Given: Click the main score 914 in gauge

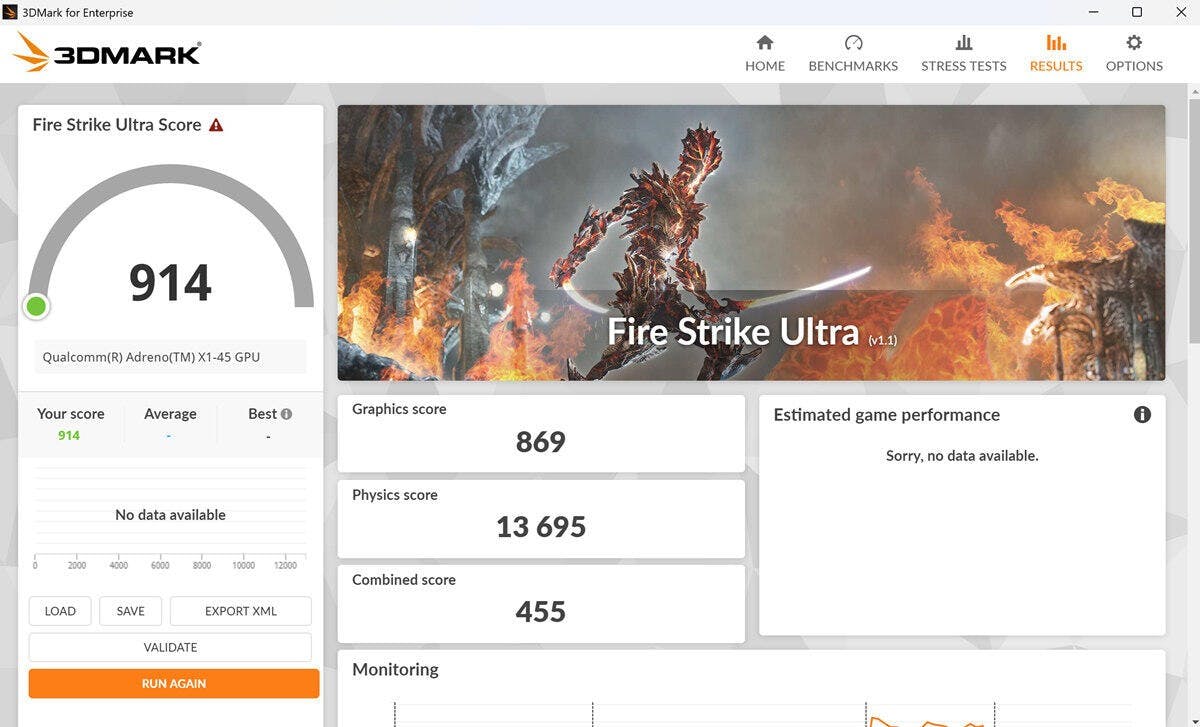Looking at the screenshot, I should (x=170, y=283).
